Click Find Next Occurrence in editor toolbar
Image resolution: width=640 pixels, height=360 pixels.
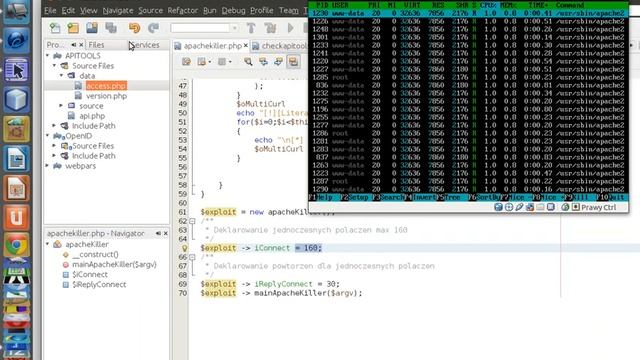(x=278, y=62)
